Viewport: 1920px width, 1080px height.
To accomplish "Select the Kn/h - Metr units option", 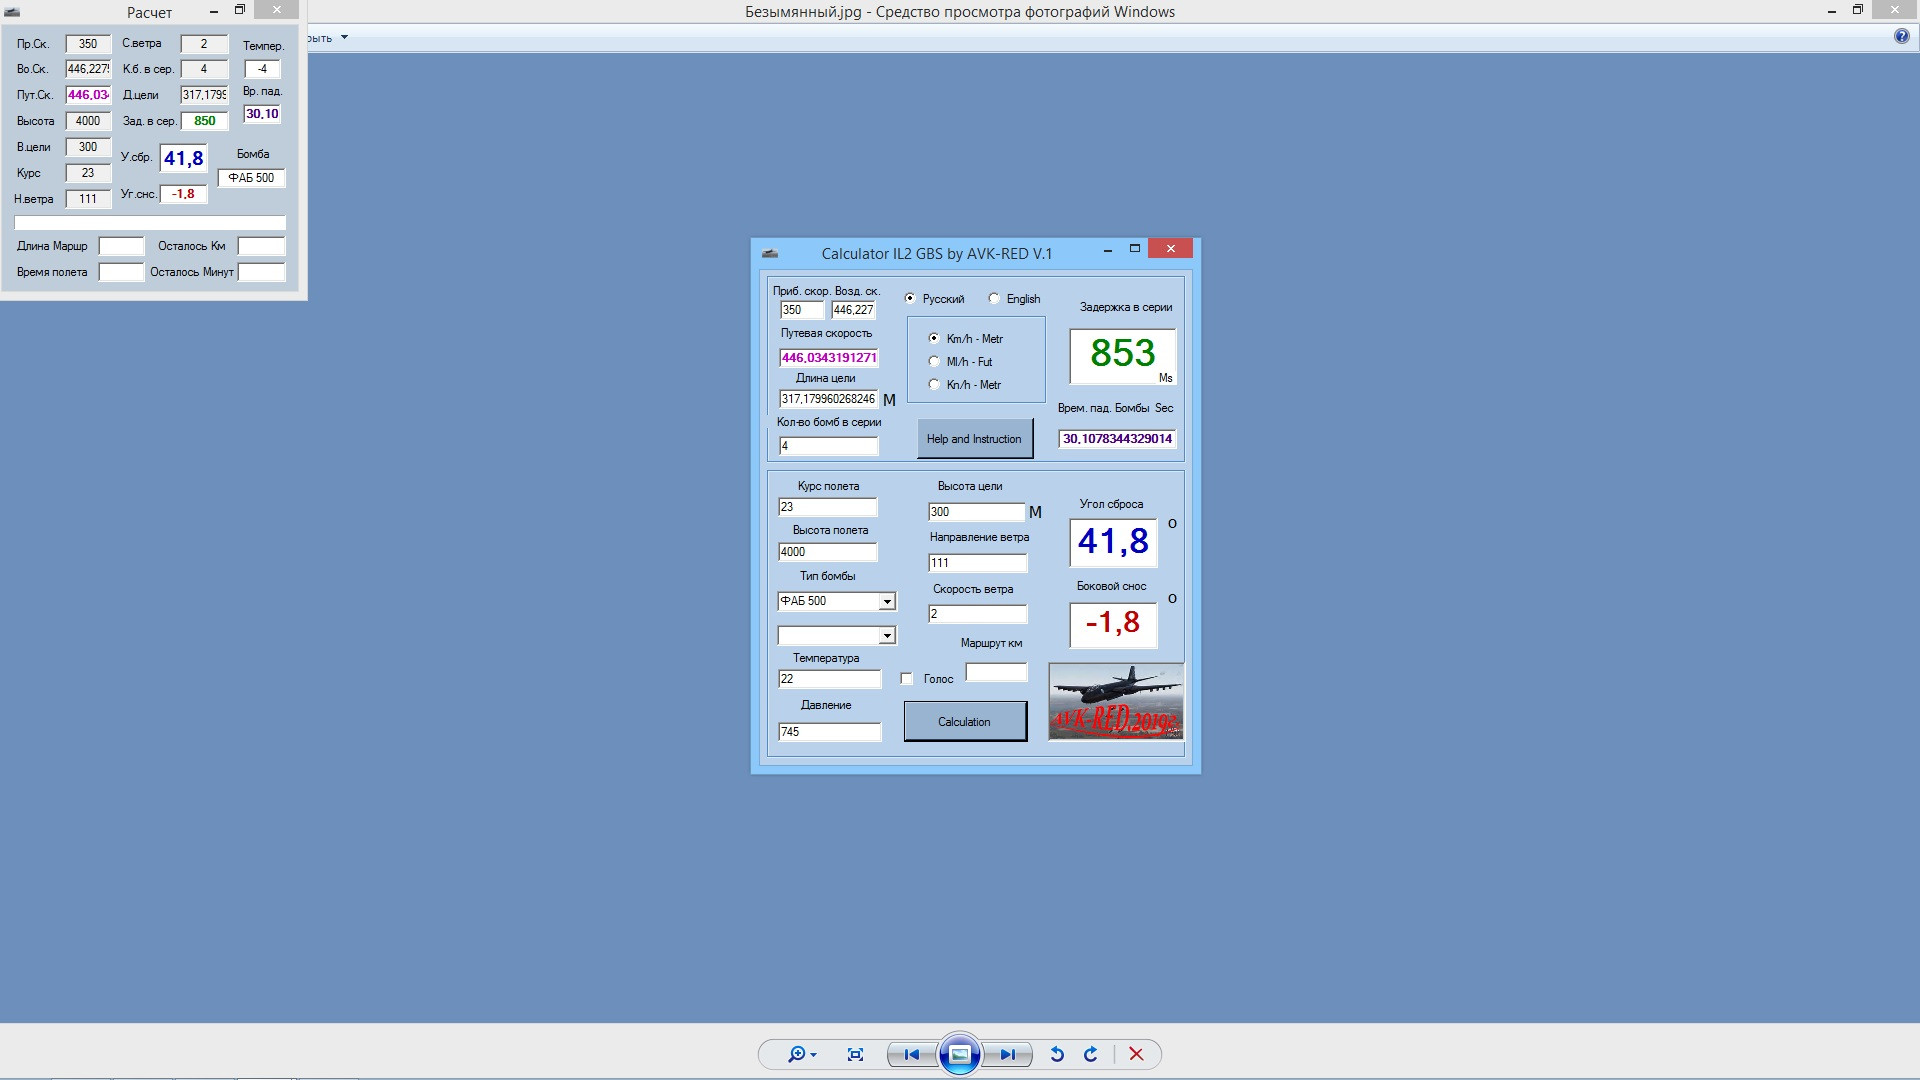I will pyautogui.click(x=934, y=384).
